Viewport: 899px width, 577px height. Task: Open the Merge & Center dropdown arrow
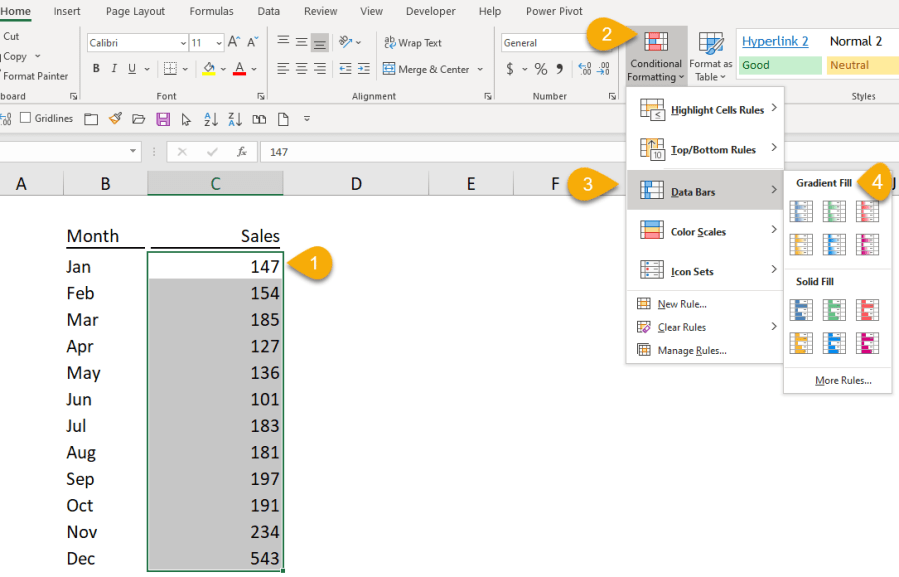point(480,70)
